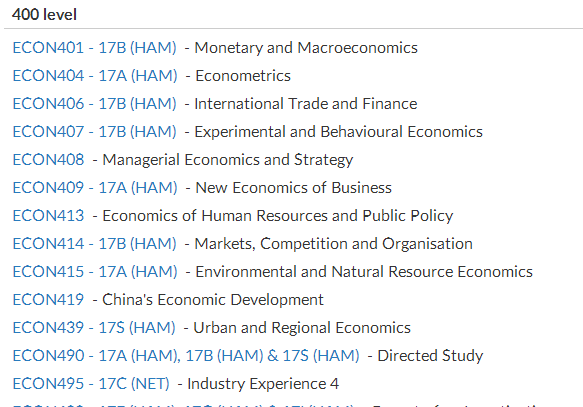Viewport: 583px width, 407px height.
Task: Click the ECON419 paper code link
Action: (48, 300)
